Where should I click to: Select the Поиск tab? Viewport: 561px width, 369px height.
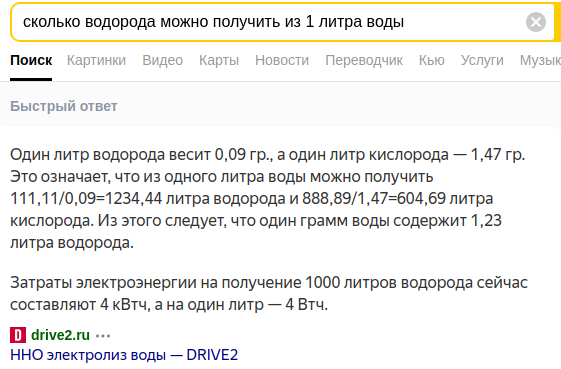31,60
